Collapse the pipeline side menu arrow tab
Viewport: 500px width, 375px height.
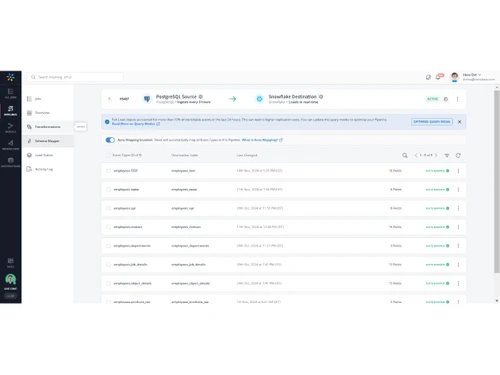(x=80, y=127)
